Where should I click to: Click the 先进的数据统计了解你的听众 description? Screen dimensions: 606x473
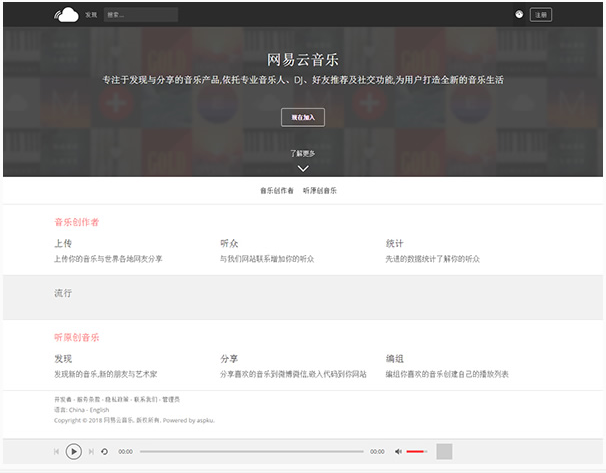[x=432, y=259]
